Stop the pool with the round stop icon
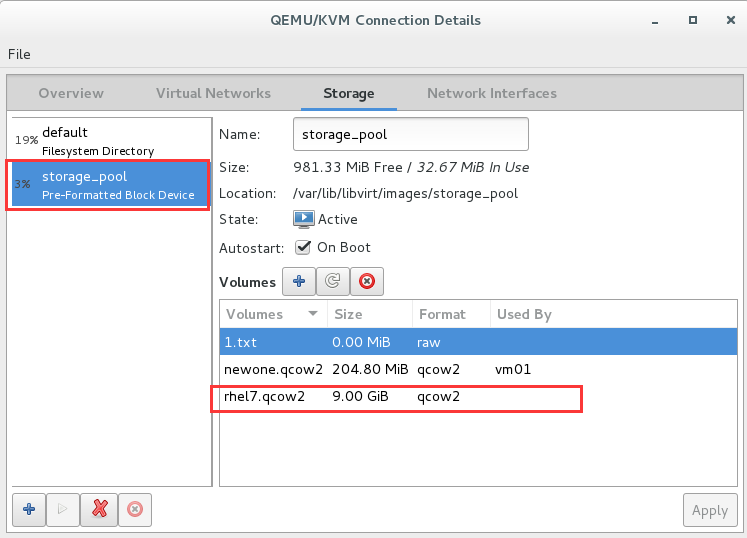Viewport: 747px width, 538px height. (135, 509)
